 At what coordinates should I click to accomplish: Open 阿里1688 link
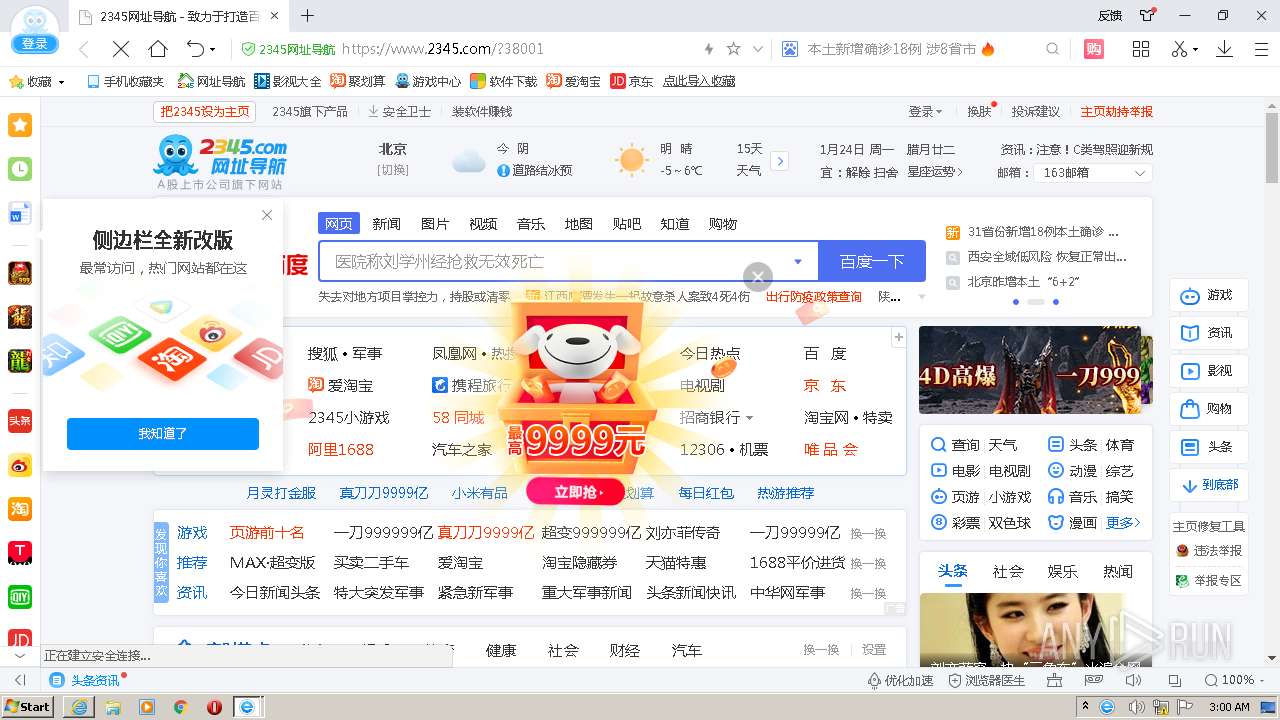coord(340,450)
